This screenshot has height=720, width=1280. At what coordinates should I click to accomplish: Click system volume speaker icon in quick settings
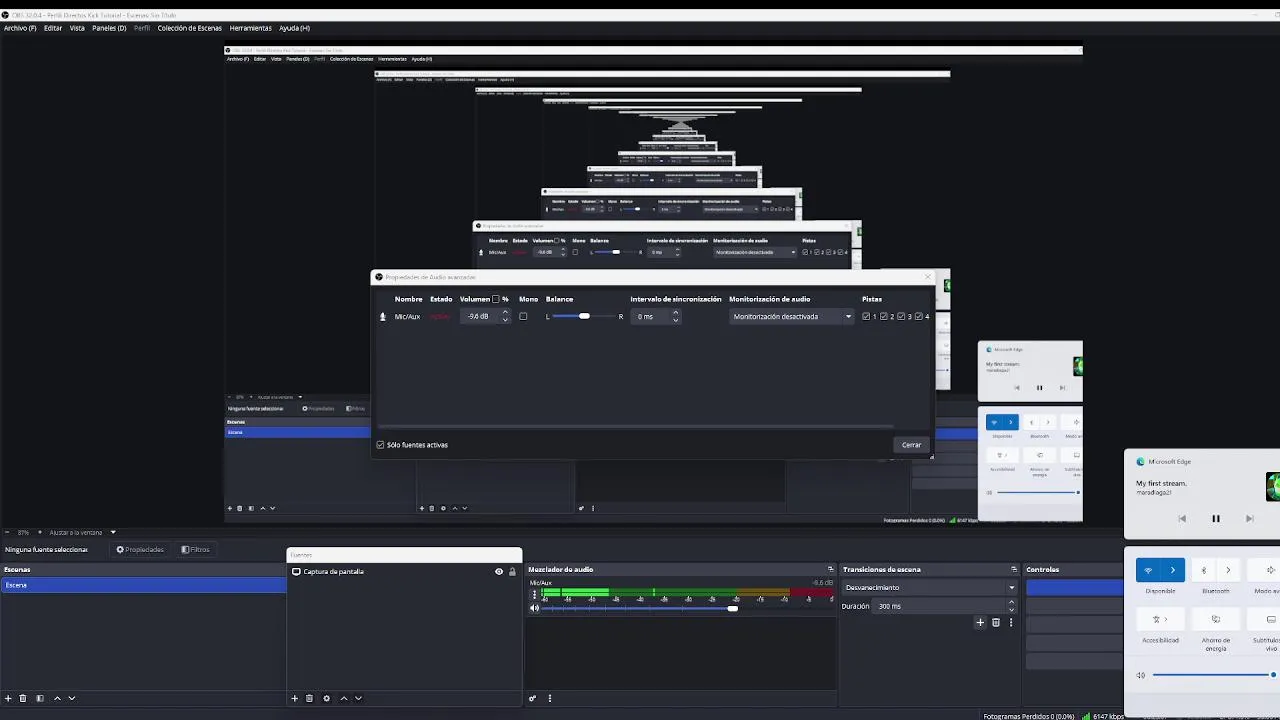pyautogui.click(x=1141, y=675)
